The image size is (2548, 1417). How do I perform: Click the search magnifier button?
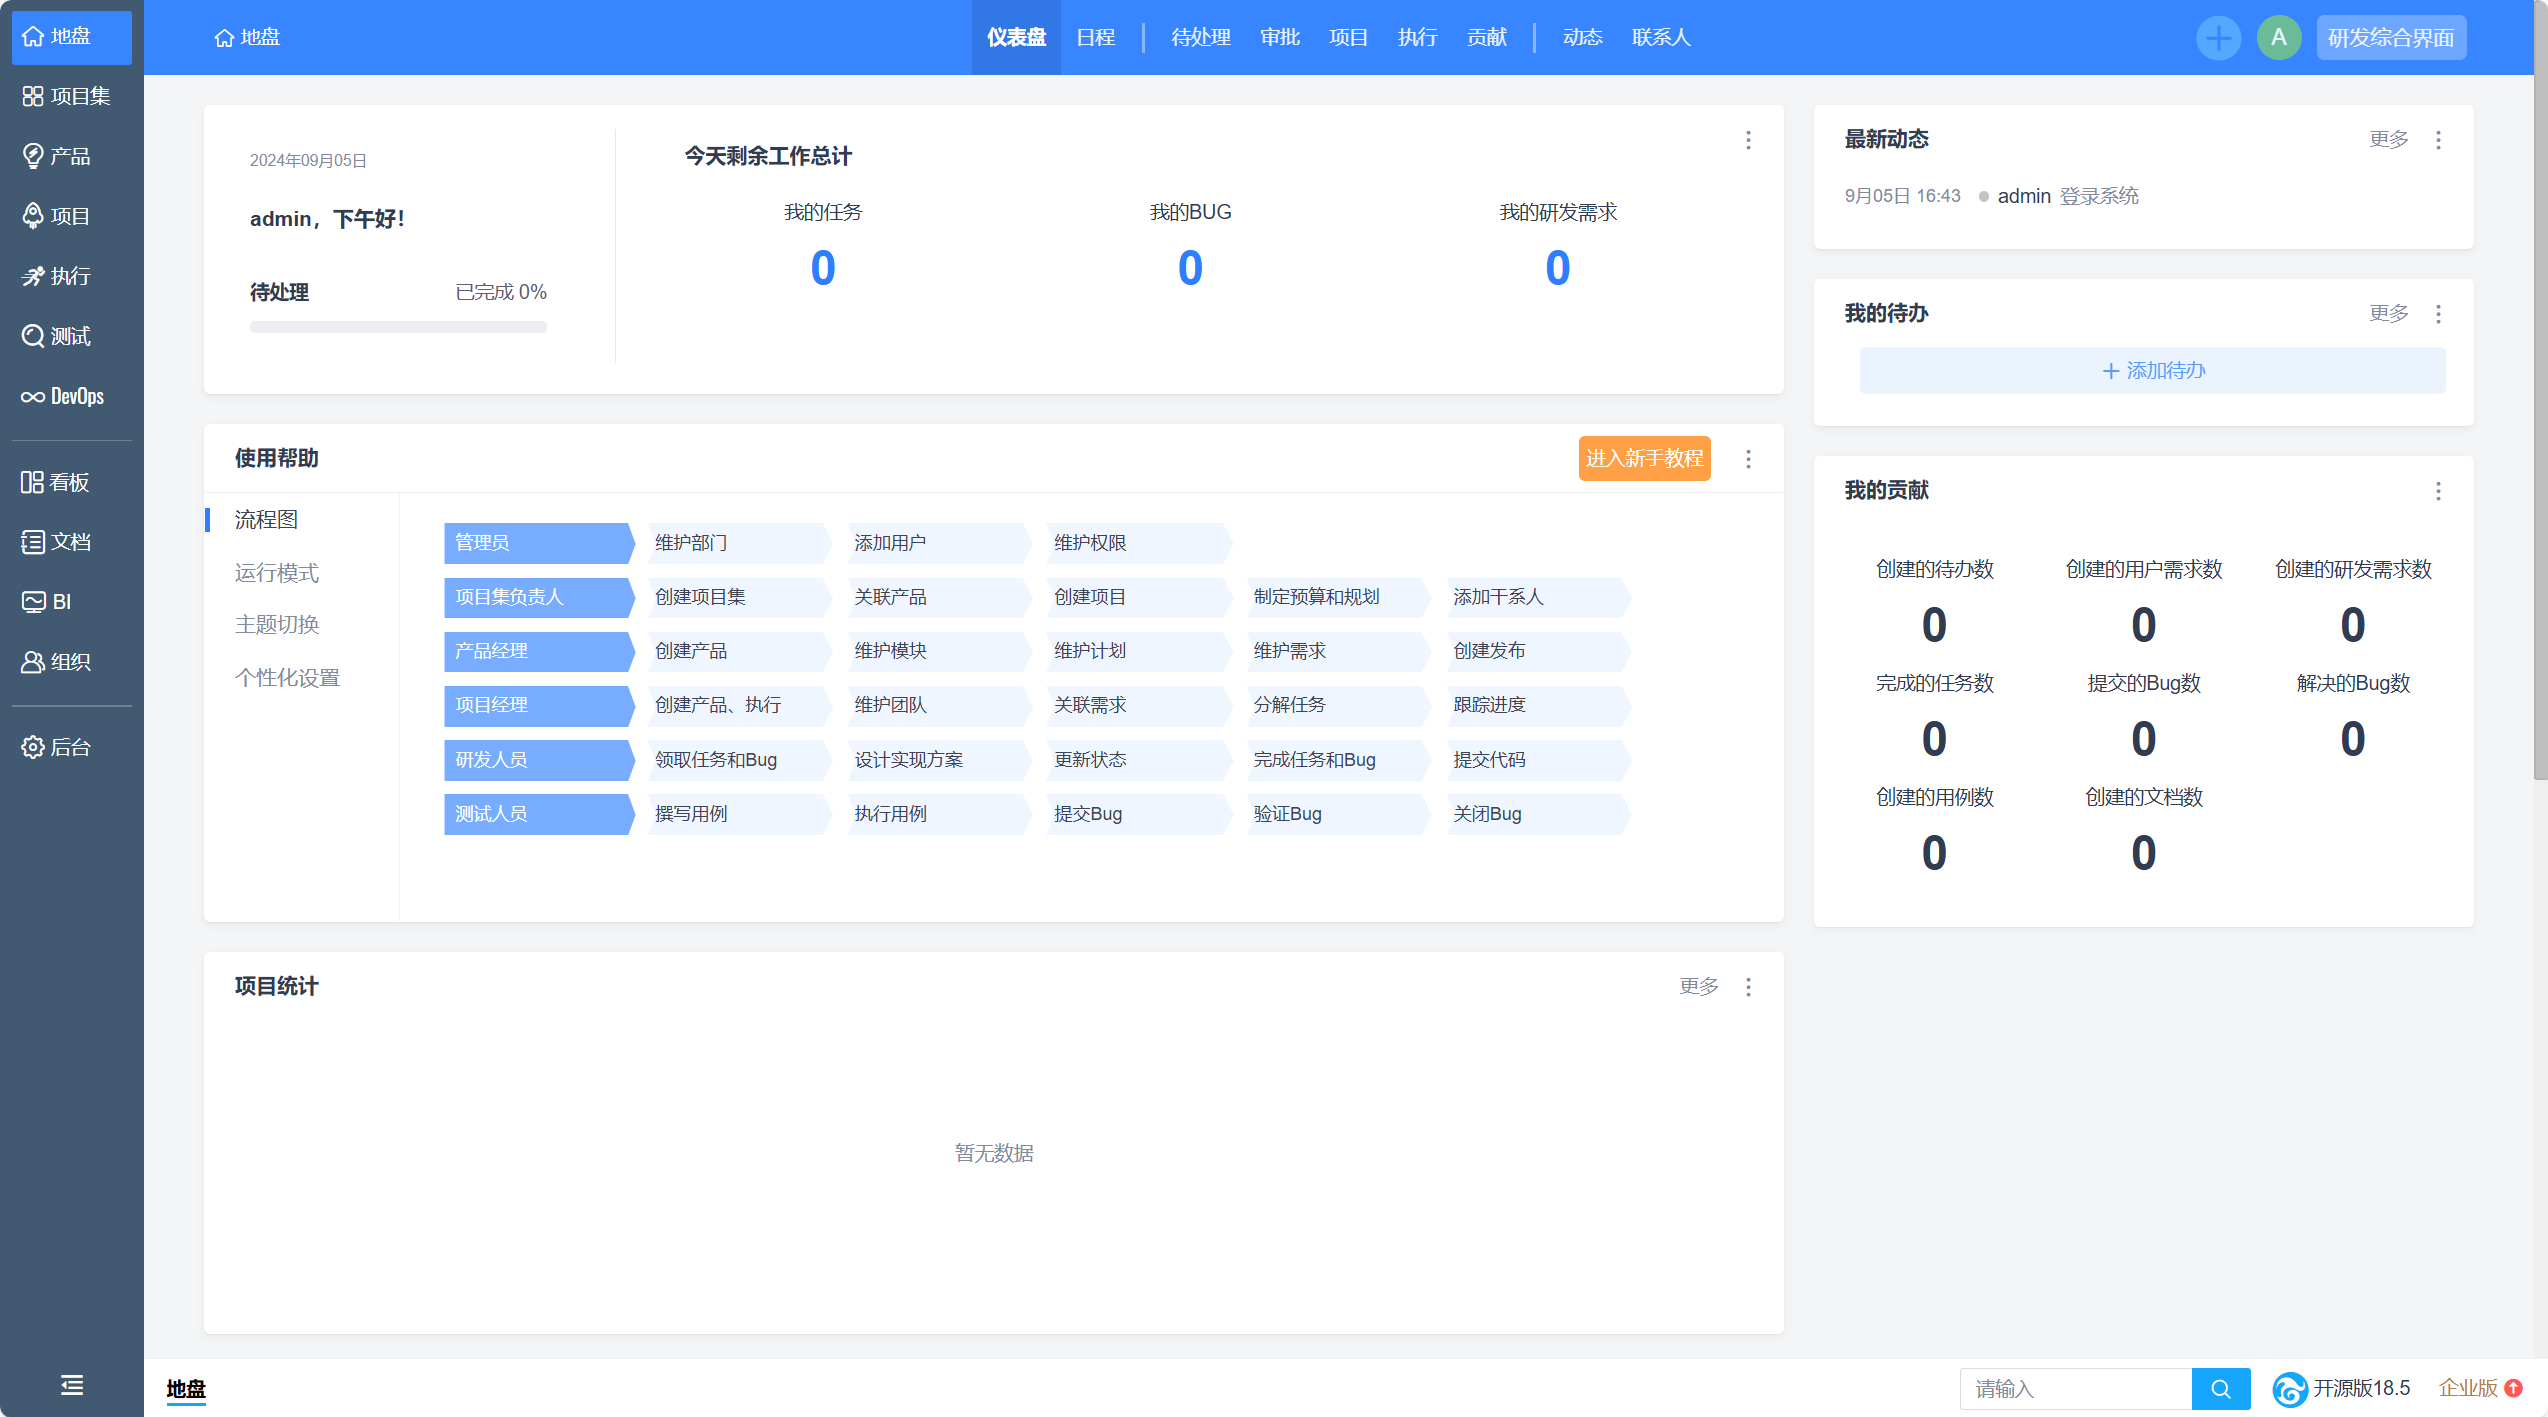2221,1389
